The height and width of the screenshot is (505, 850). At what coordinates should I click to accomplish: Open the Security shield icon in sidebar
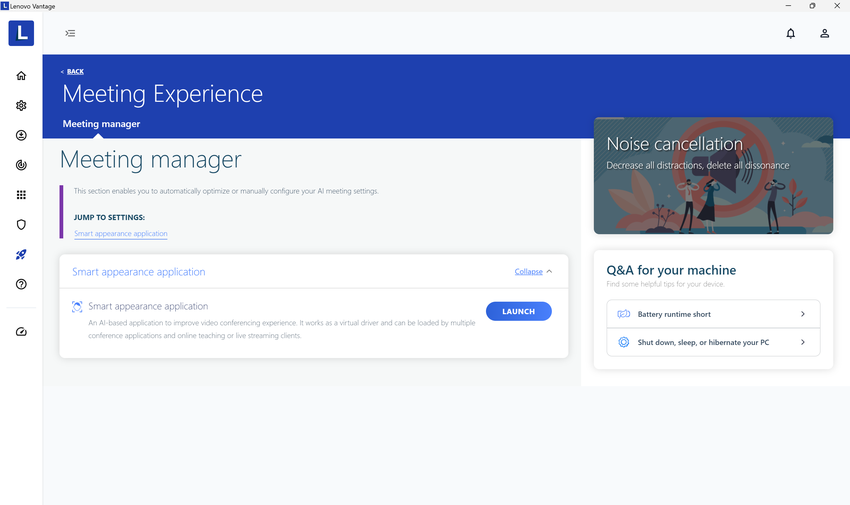tap(21, 225)
